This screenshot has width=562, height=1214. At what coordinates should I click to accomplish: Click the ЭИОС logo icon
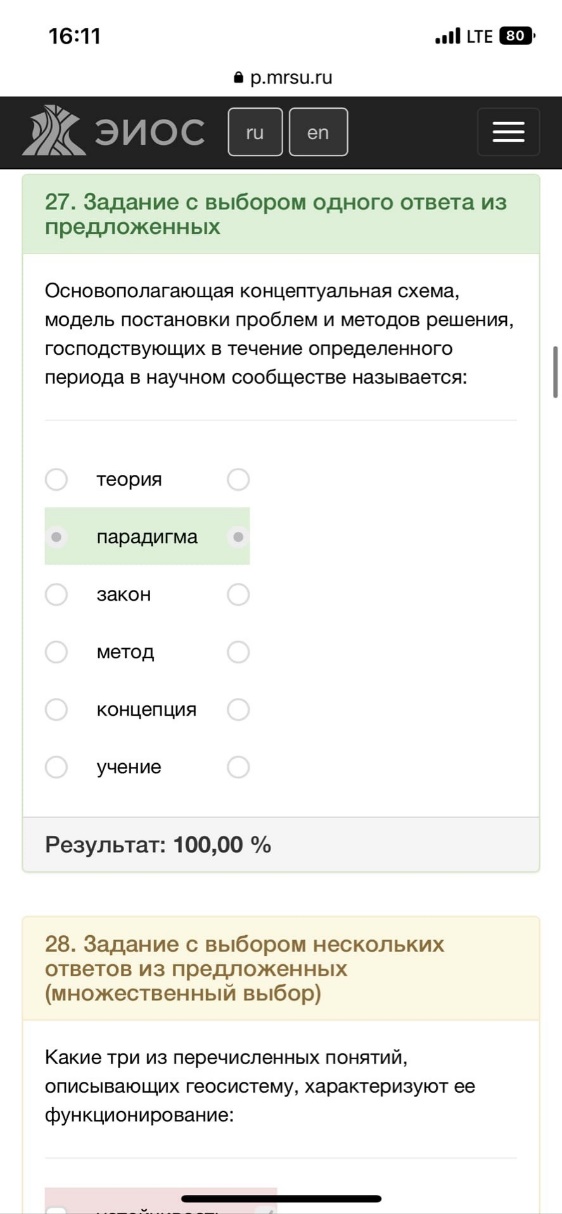click(x=54, y=132)
